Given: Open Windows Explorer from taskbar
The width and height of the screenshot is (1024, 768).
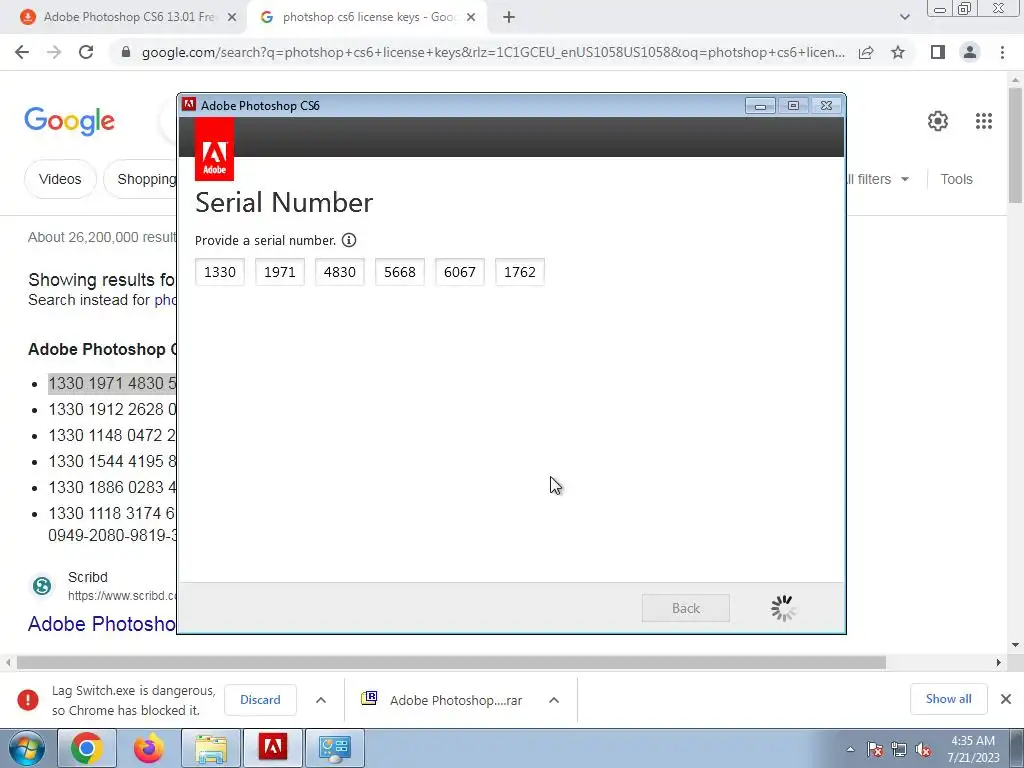Looking at the screenshot, I should point(211,748).
